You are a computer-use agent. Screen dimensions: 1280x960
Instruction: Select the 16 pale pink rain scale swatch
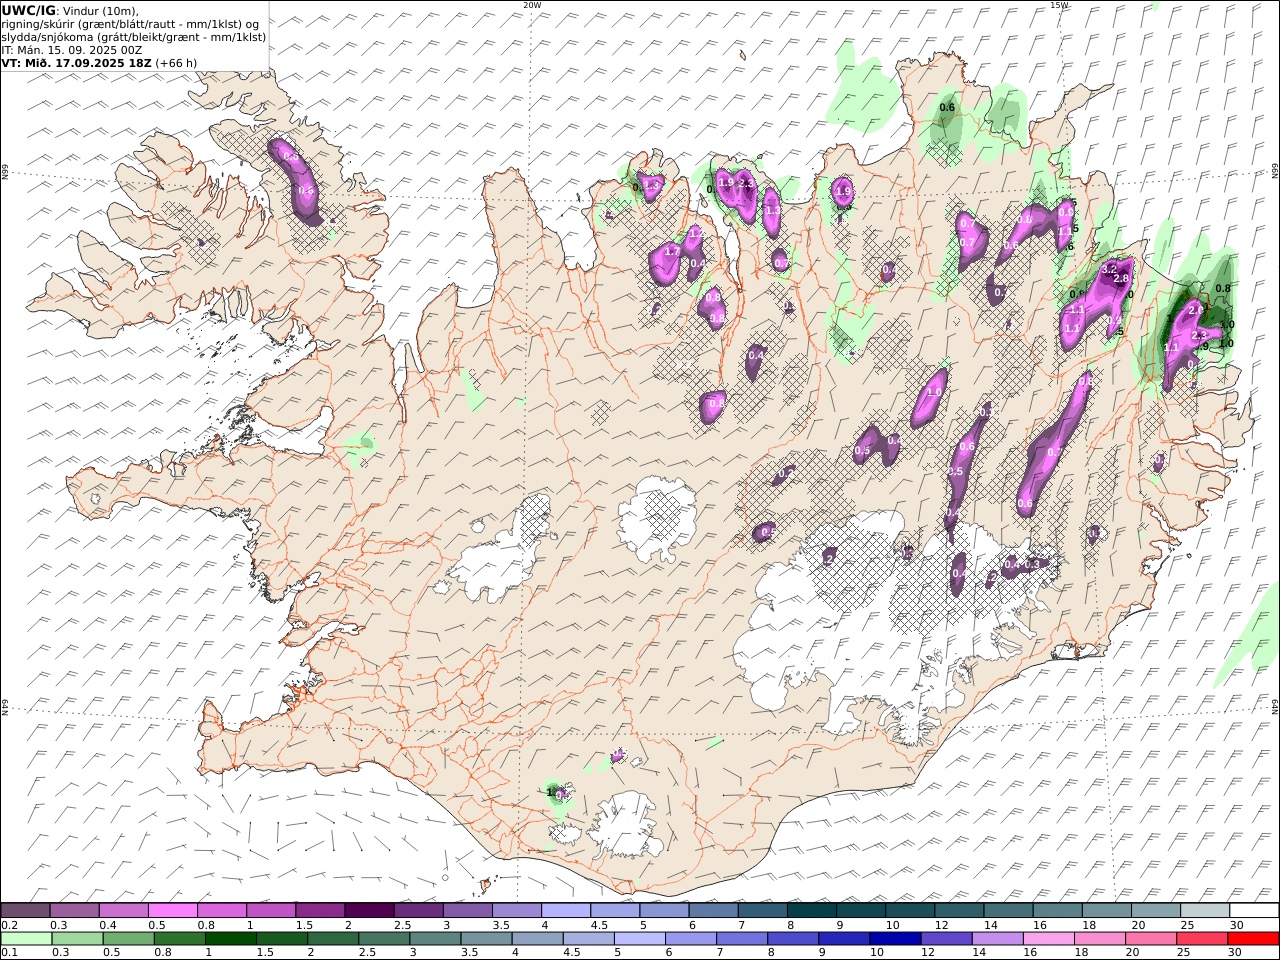pos(1049,939)
